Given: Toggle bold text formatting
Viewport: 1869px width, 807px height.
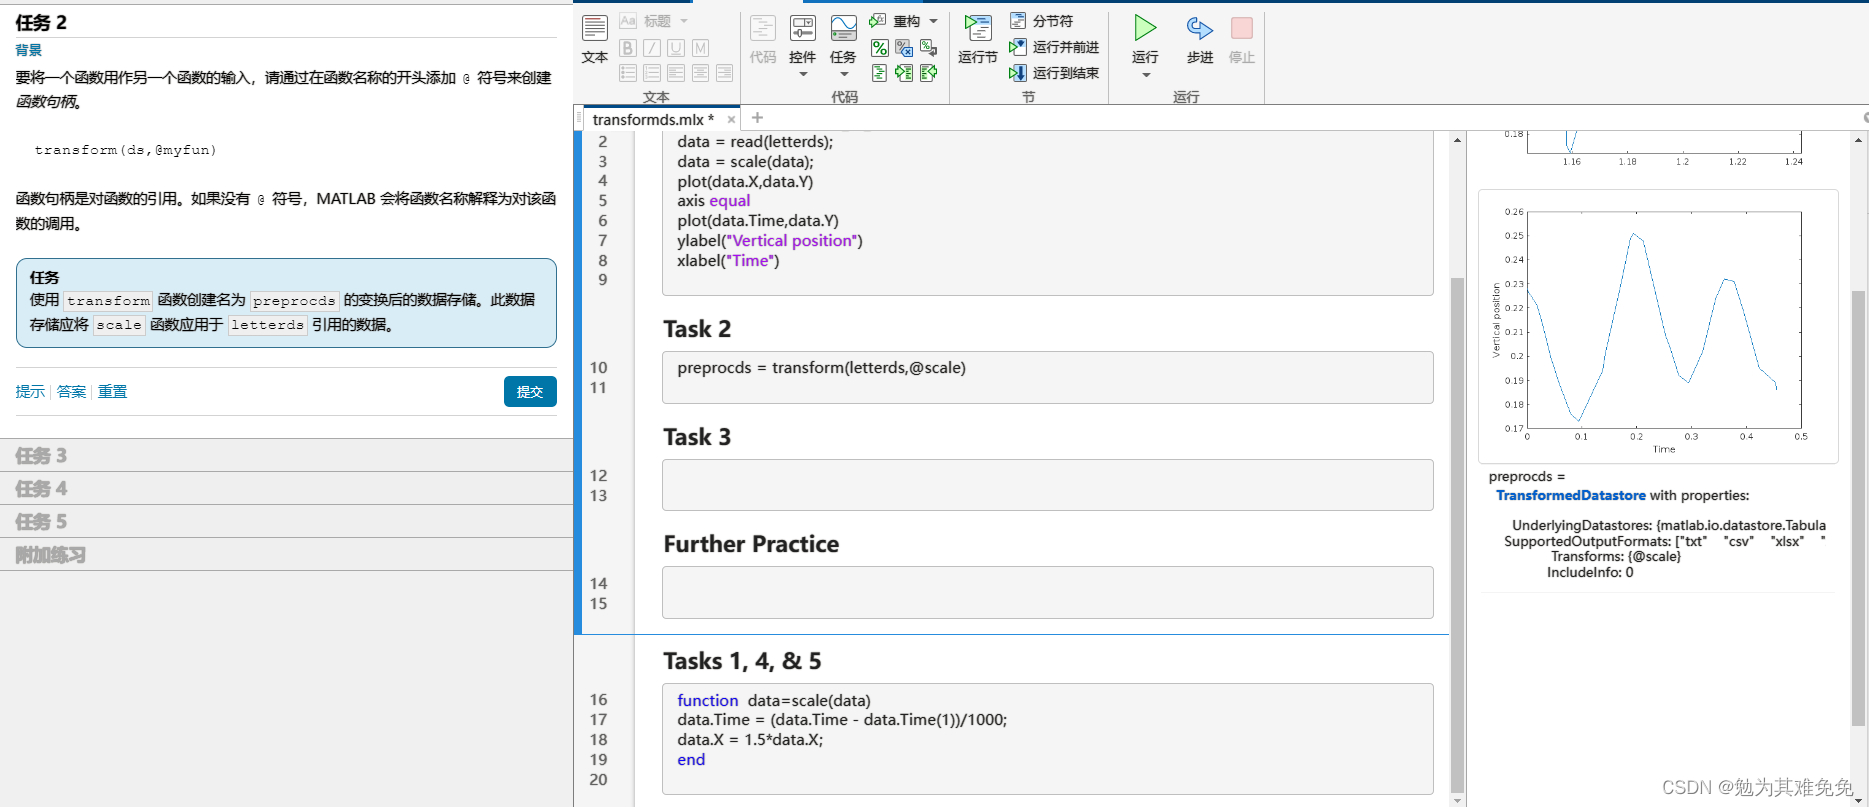Looking at the screenshot, I should click(x=628, y=48).
